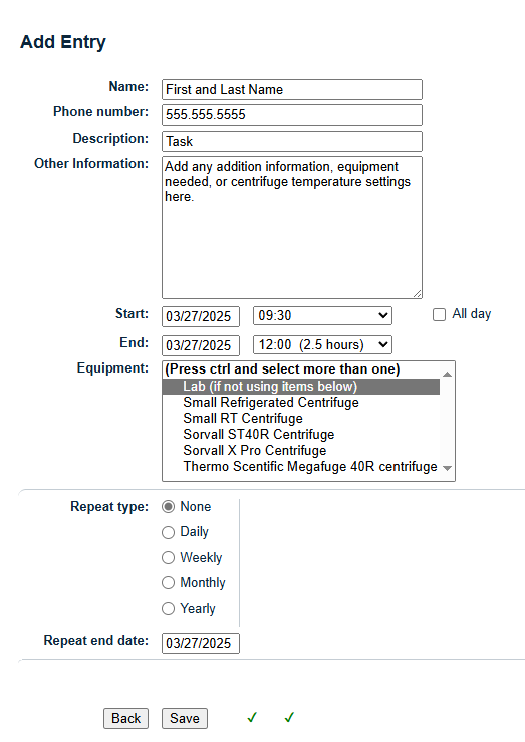This screenshot has width=525, height=742.
Task: Click the Name input field
Action: (292, 89)
